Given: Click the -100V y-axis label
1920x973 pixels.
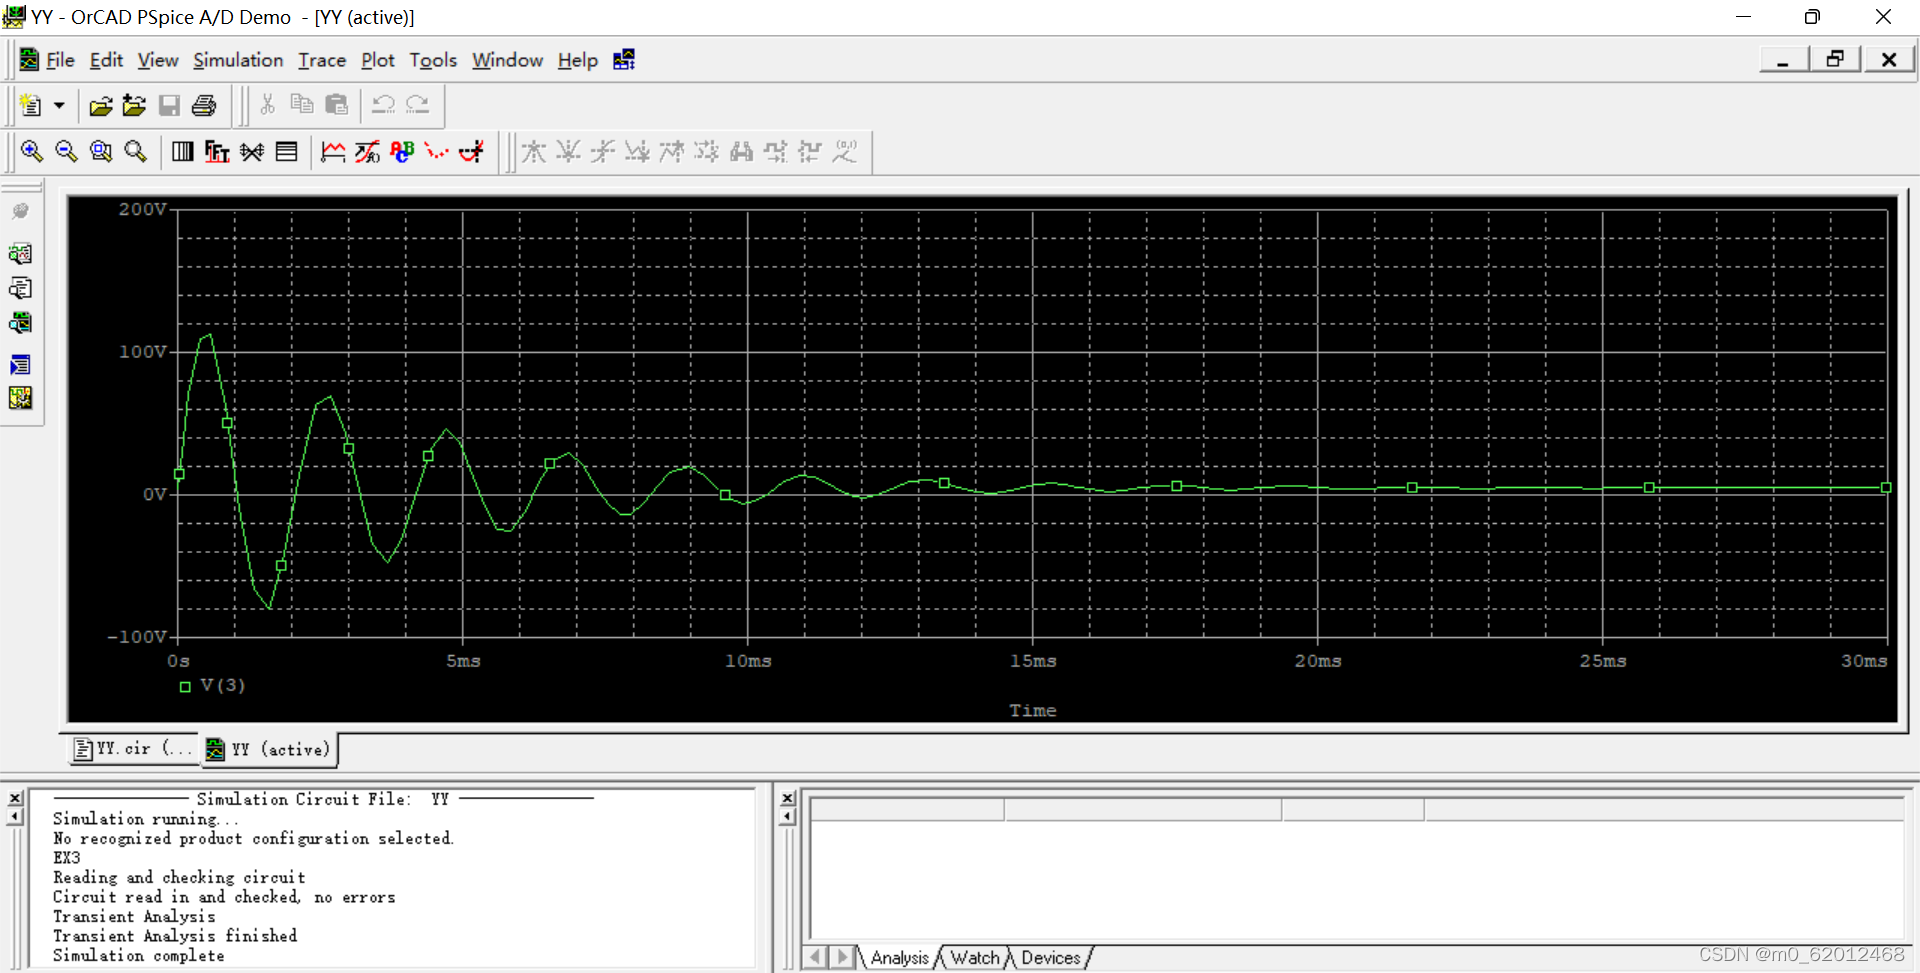Looking at the screenshot, I should coord(137,637).
